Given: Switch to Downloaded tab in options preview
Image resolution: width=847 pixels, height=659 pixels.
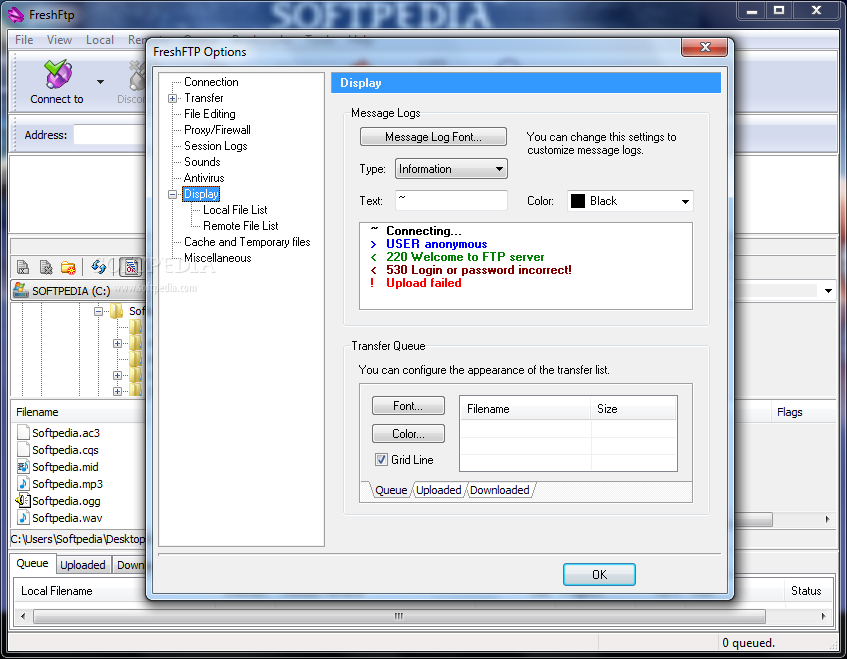Looking at the screenshot, I should pos(500,490).
